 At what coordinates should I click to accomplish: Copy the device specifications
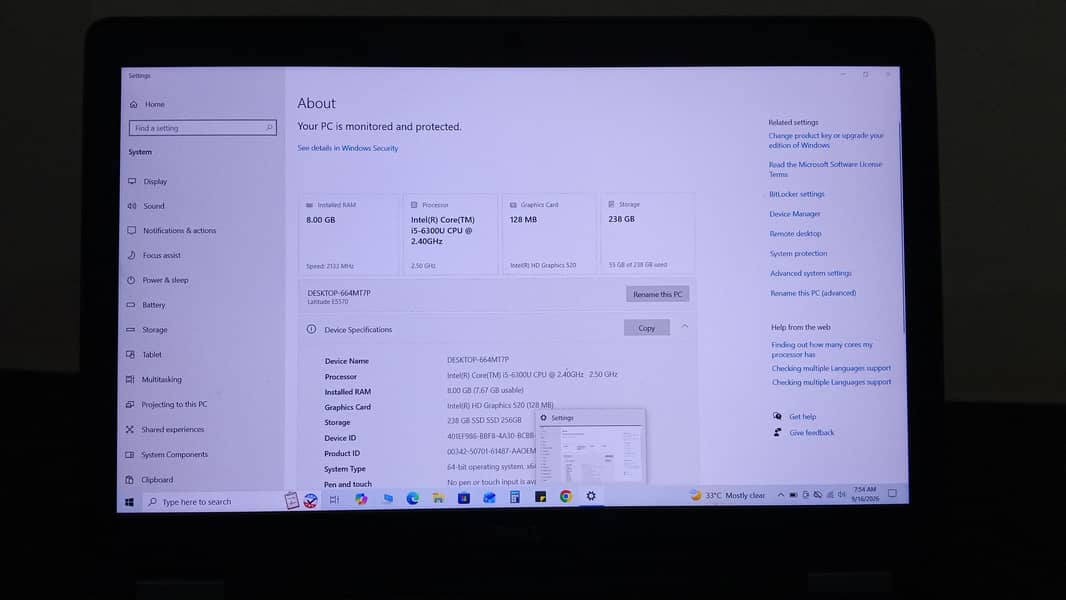point(647,328)
